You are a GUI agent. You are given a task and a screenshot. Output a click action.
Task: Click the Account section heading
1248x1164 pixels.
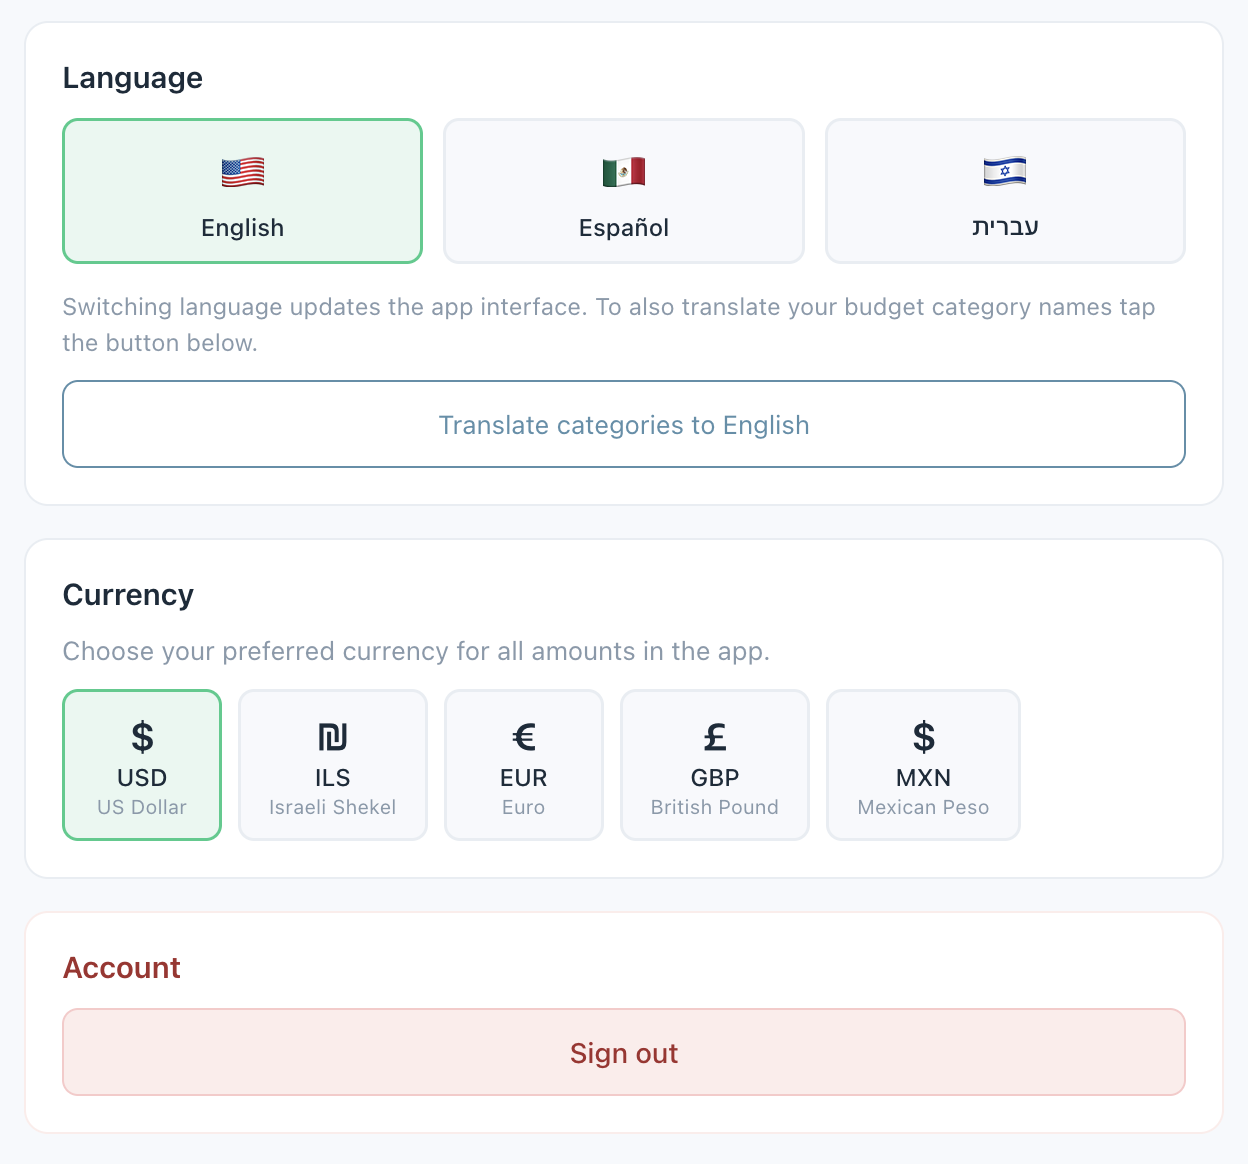click(122, 968)
